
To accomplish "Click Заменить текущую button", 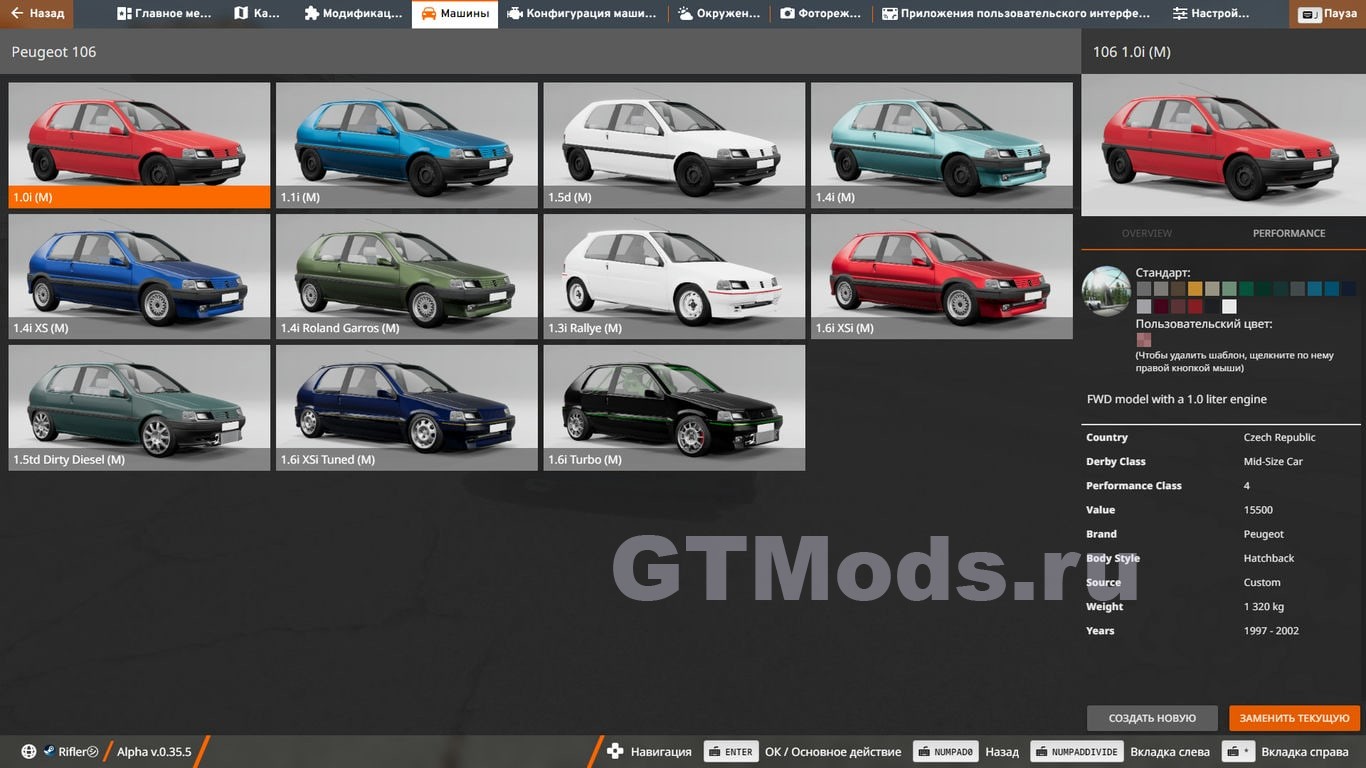I will click(x=1295, y=718).
